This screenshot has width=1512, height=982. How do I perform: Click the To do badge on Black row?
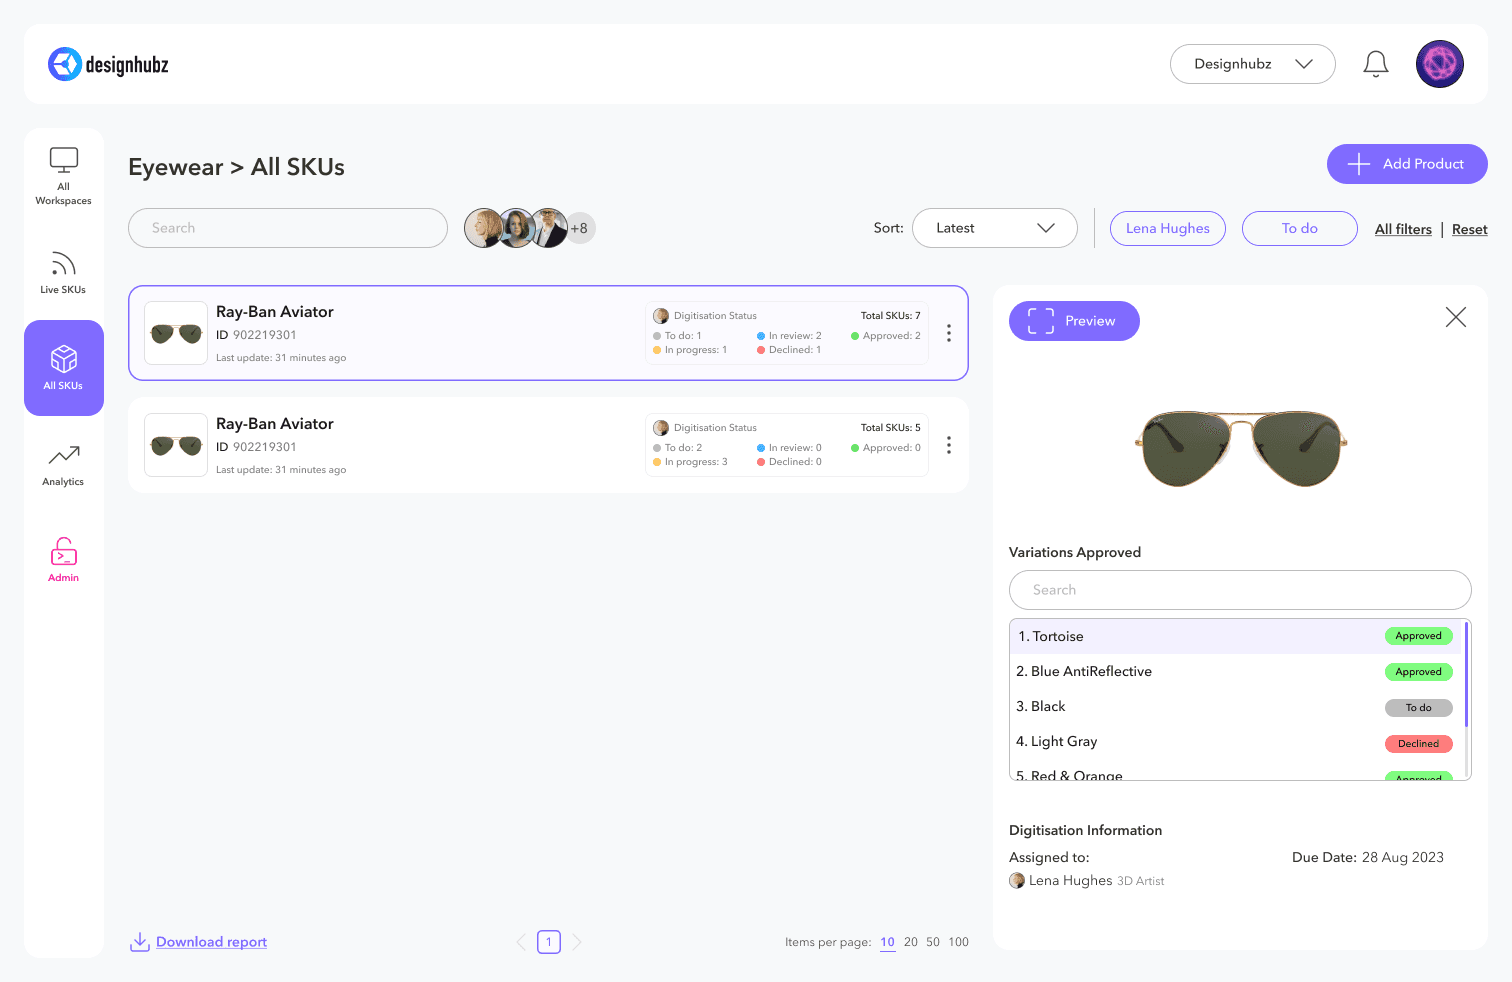[x=1419, y=708]
